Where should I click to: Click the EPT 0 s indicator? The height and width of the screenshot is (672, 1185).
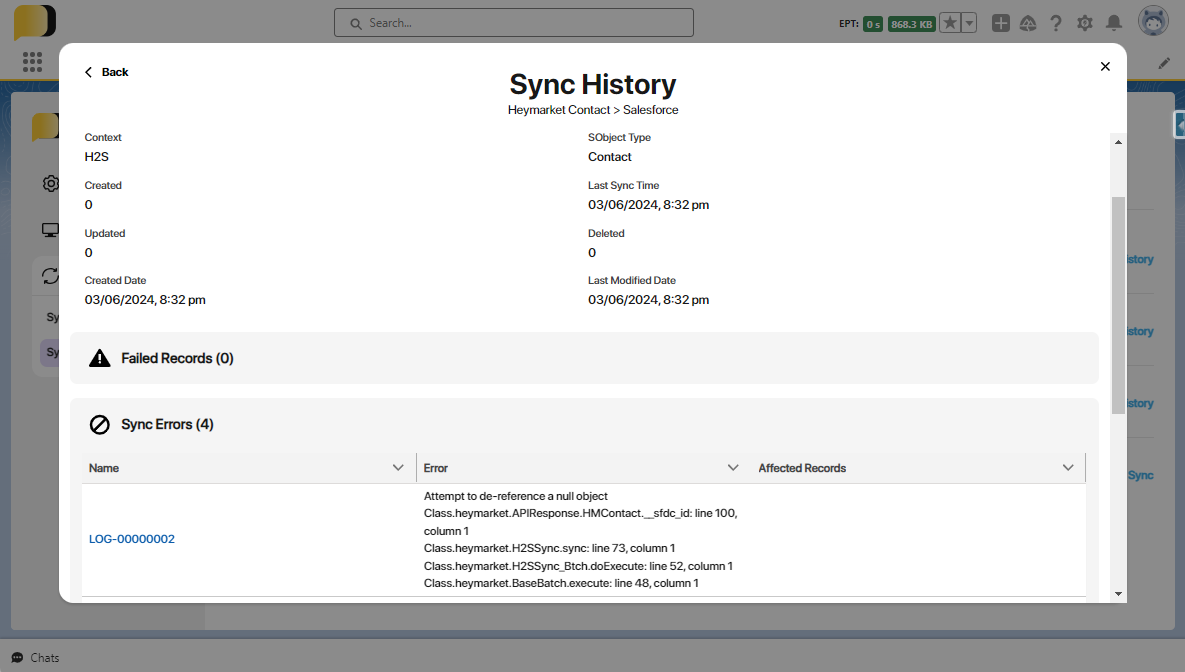tap(873, 24)
